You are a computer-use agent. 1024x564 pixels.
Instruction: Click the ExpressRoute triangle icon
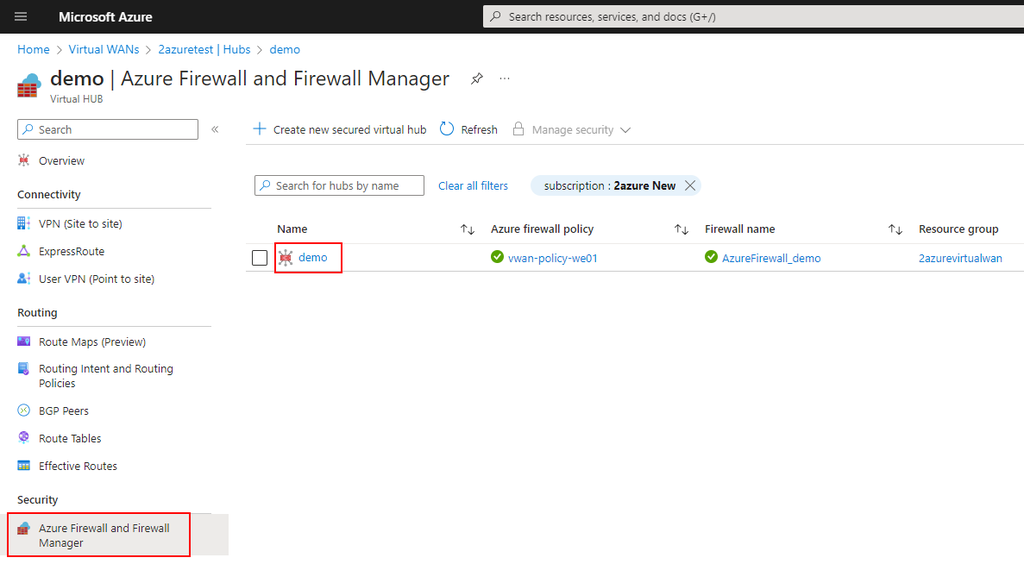(x=24, y=251)
